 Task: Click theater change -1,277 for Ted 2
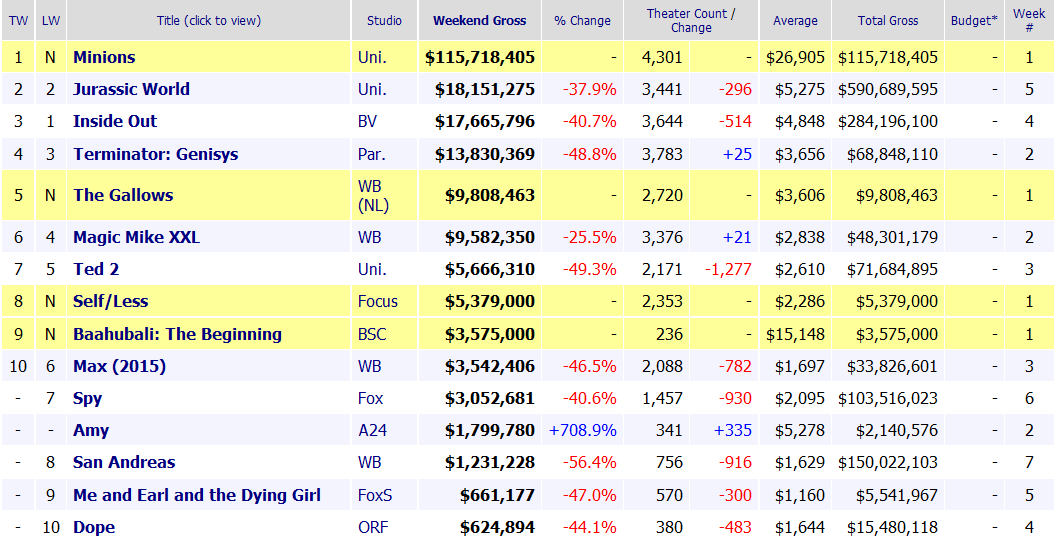pos(728,270)
